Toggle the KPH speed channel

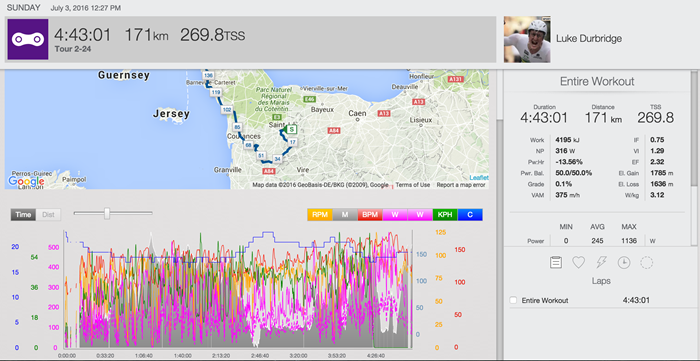tap(445, 215)
